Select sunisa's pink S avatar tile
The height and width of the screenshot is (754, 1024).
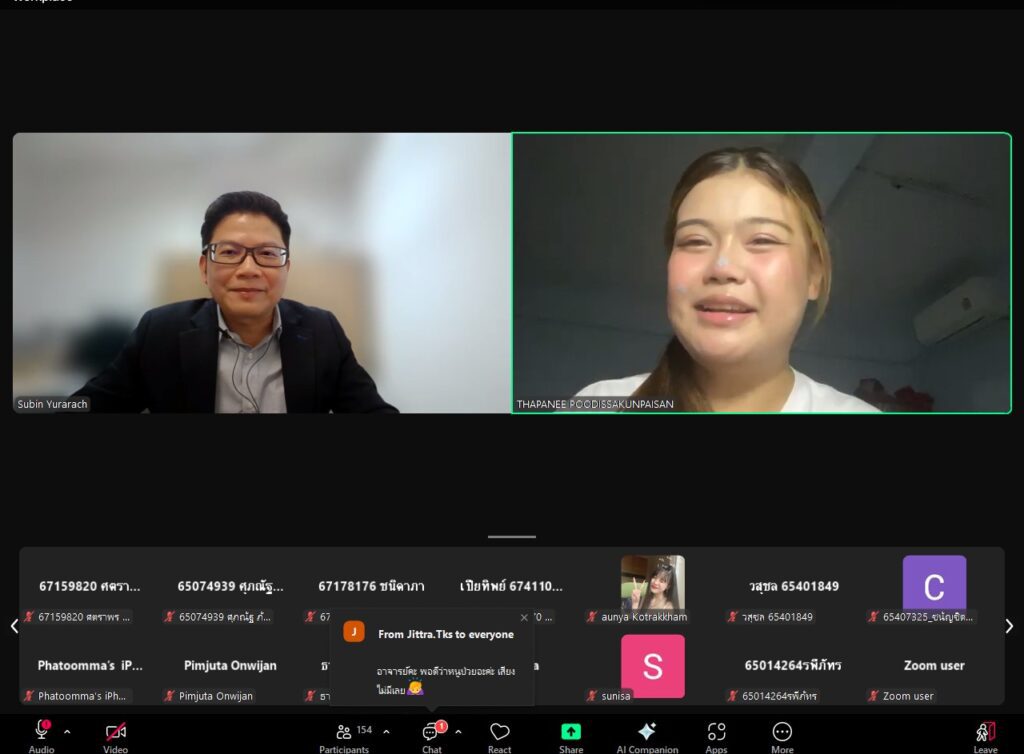652,666
